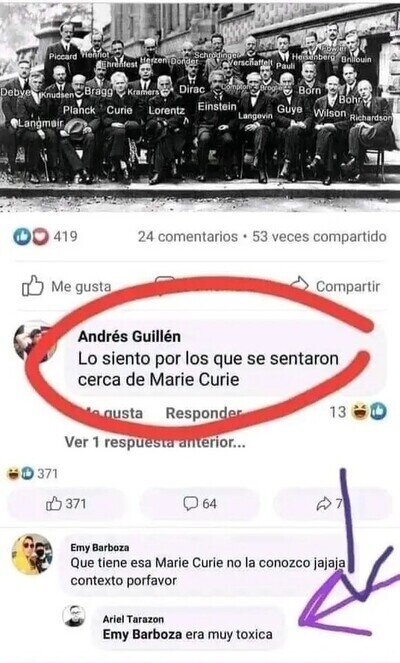Click the thumbs-up button showing 371
This screenshot has width=400, height=663.
point(66,504)
